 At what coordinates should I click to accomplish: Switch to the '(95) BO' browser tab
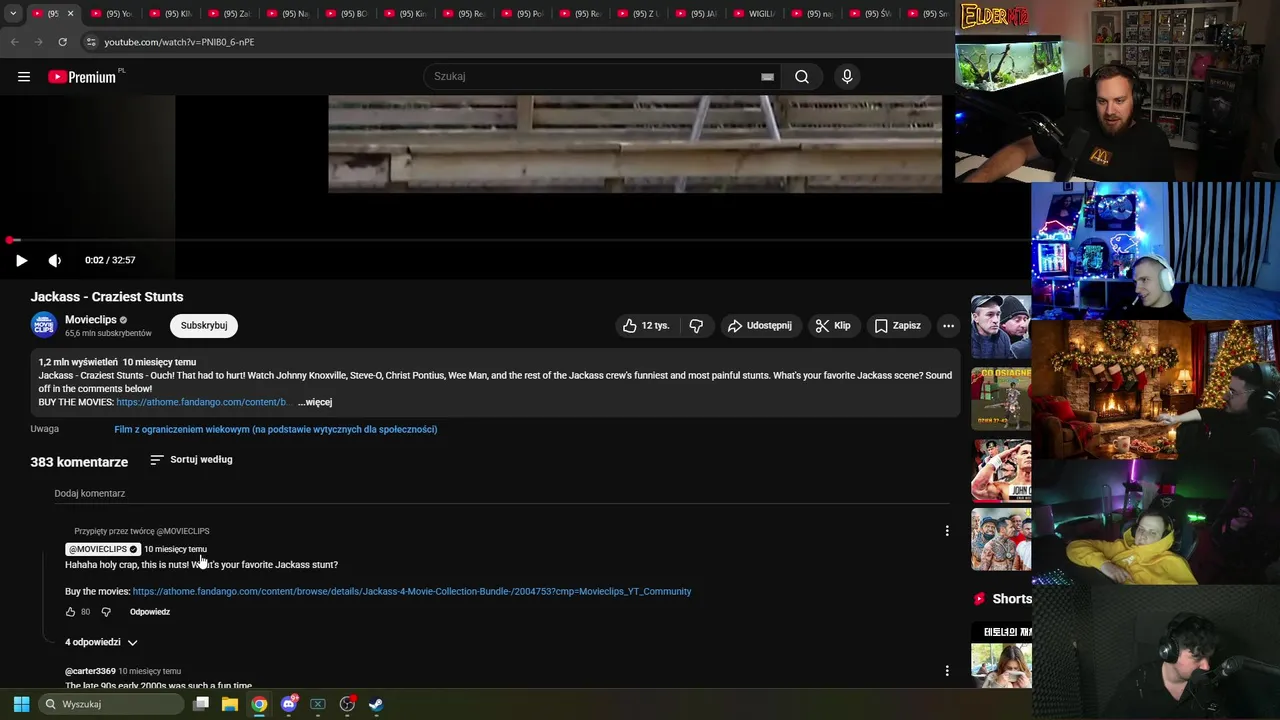point(346,14)
